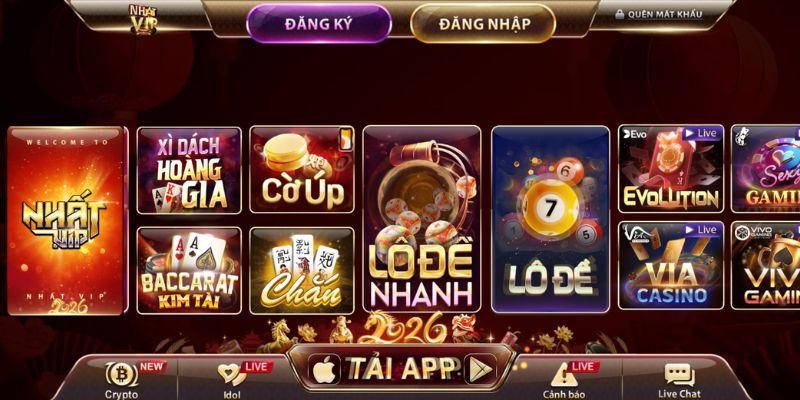Open the Chắn card game tile
Screen dimensions: 800x400
(x=302, y=270)
